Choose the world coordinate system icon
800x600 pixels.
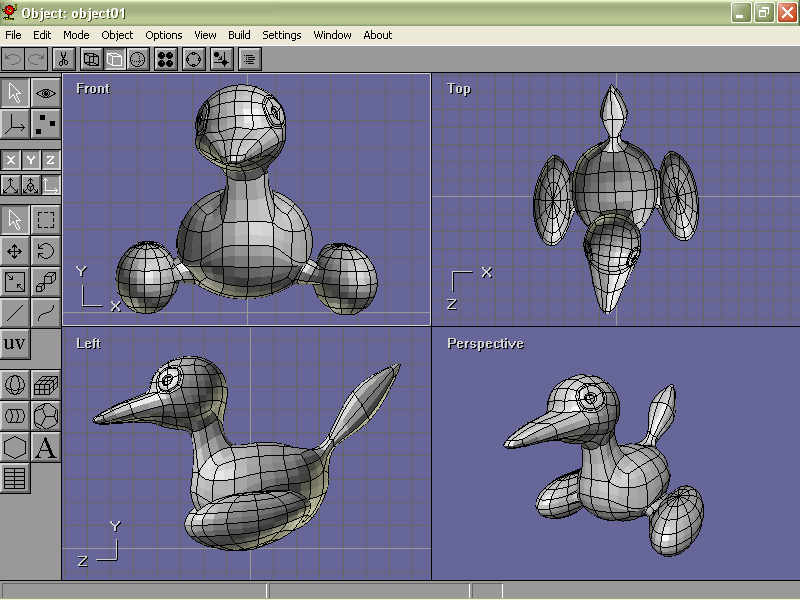11,185
